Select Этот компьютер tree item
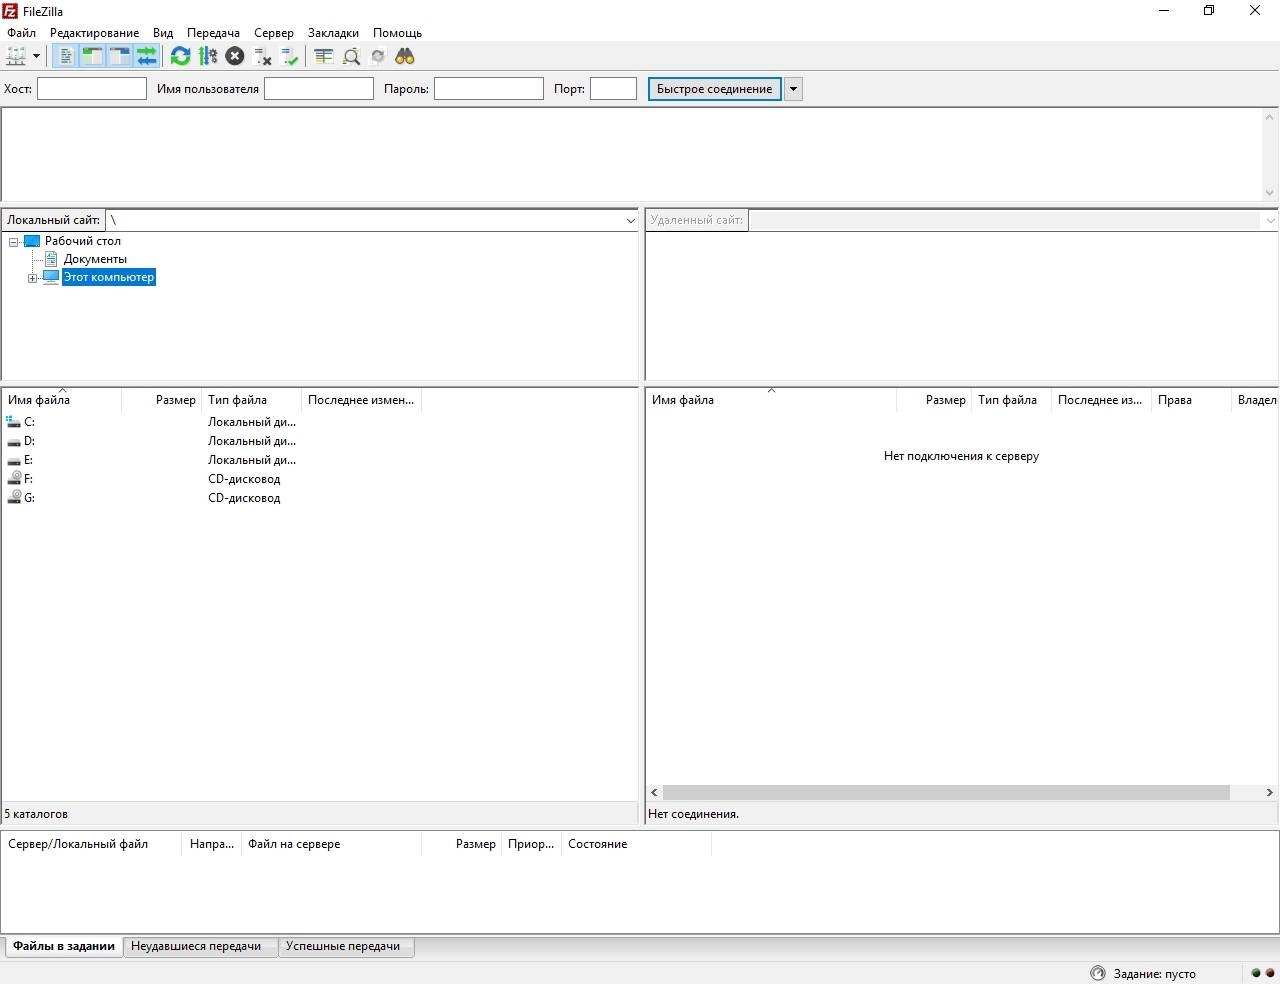Viewport: 1280px width, 984px height. pos(109,277)
